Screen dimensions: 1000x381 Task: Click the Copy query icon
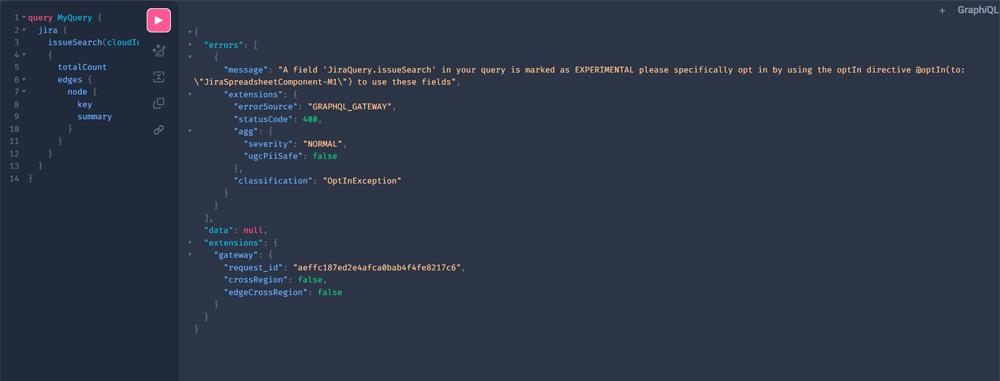click(159, 103)
